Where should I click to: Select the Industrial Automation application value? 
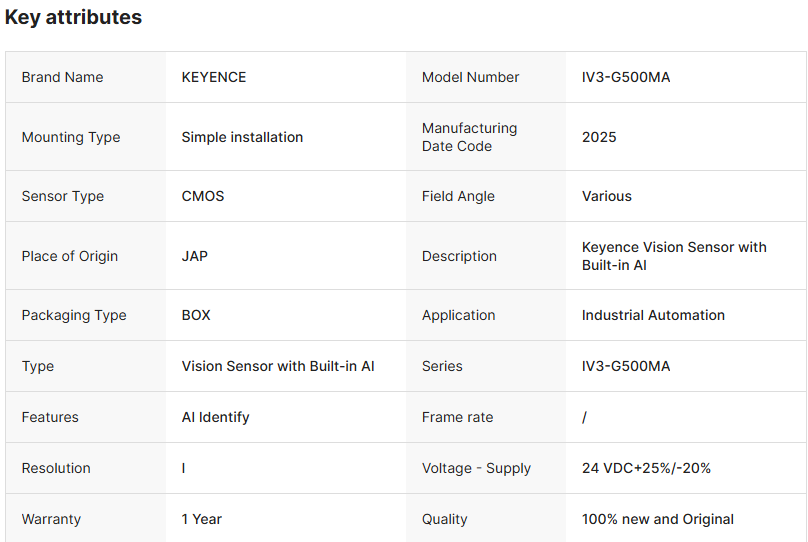pos(653,315)
